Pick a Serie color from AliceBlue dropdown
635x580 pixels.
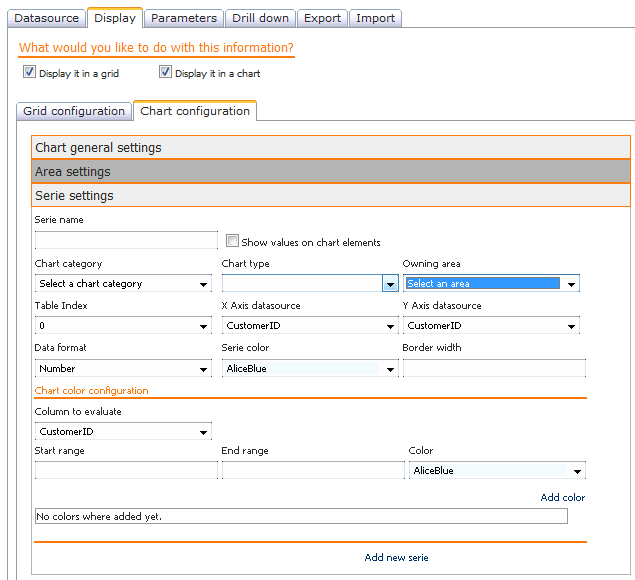(x=310, y=369)
